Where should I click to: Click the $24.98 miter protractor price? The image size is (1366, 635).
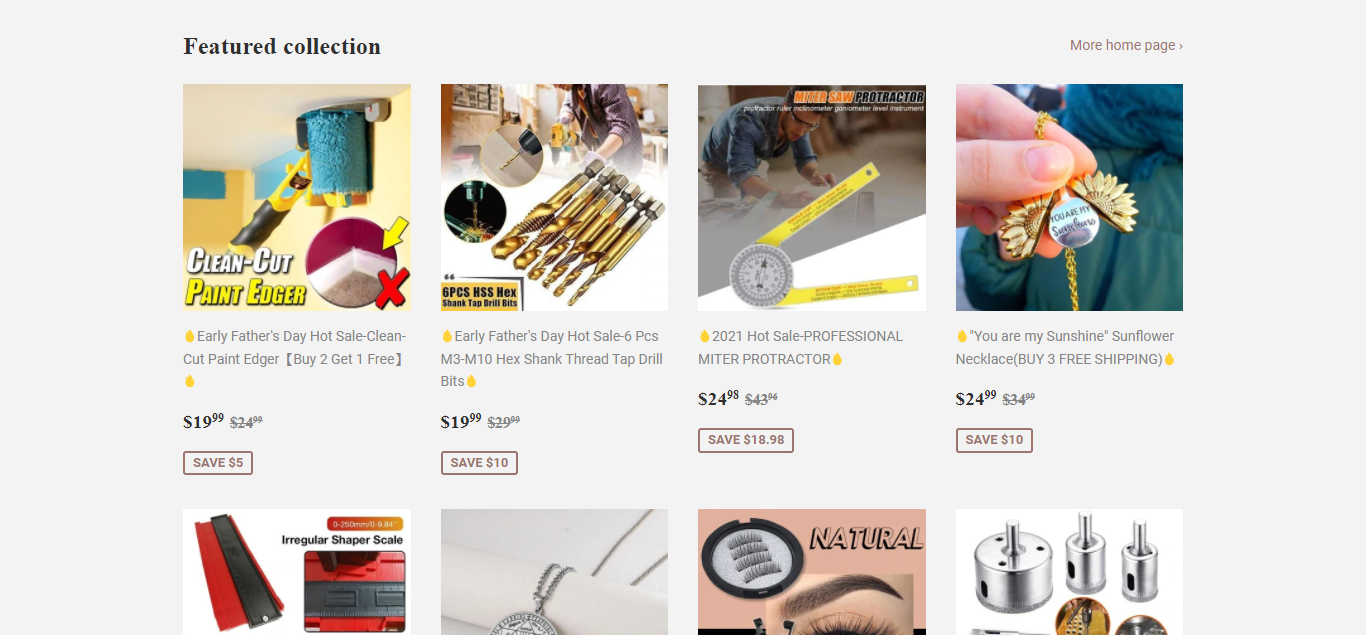point(718,398)
